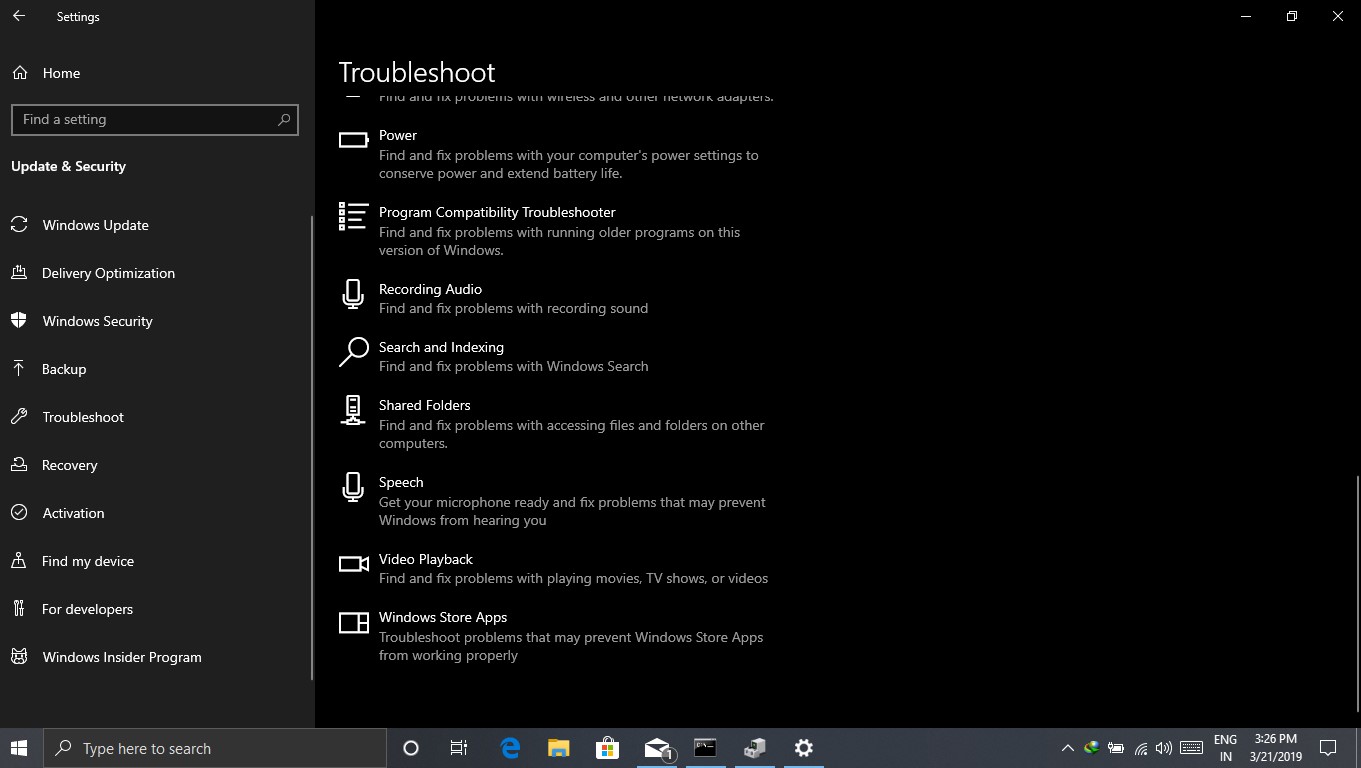The width and height of the screenshot is (1361, 768).
Task: Open the Wi-Fi network tray icon
Action: coord(1140,748)
